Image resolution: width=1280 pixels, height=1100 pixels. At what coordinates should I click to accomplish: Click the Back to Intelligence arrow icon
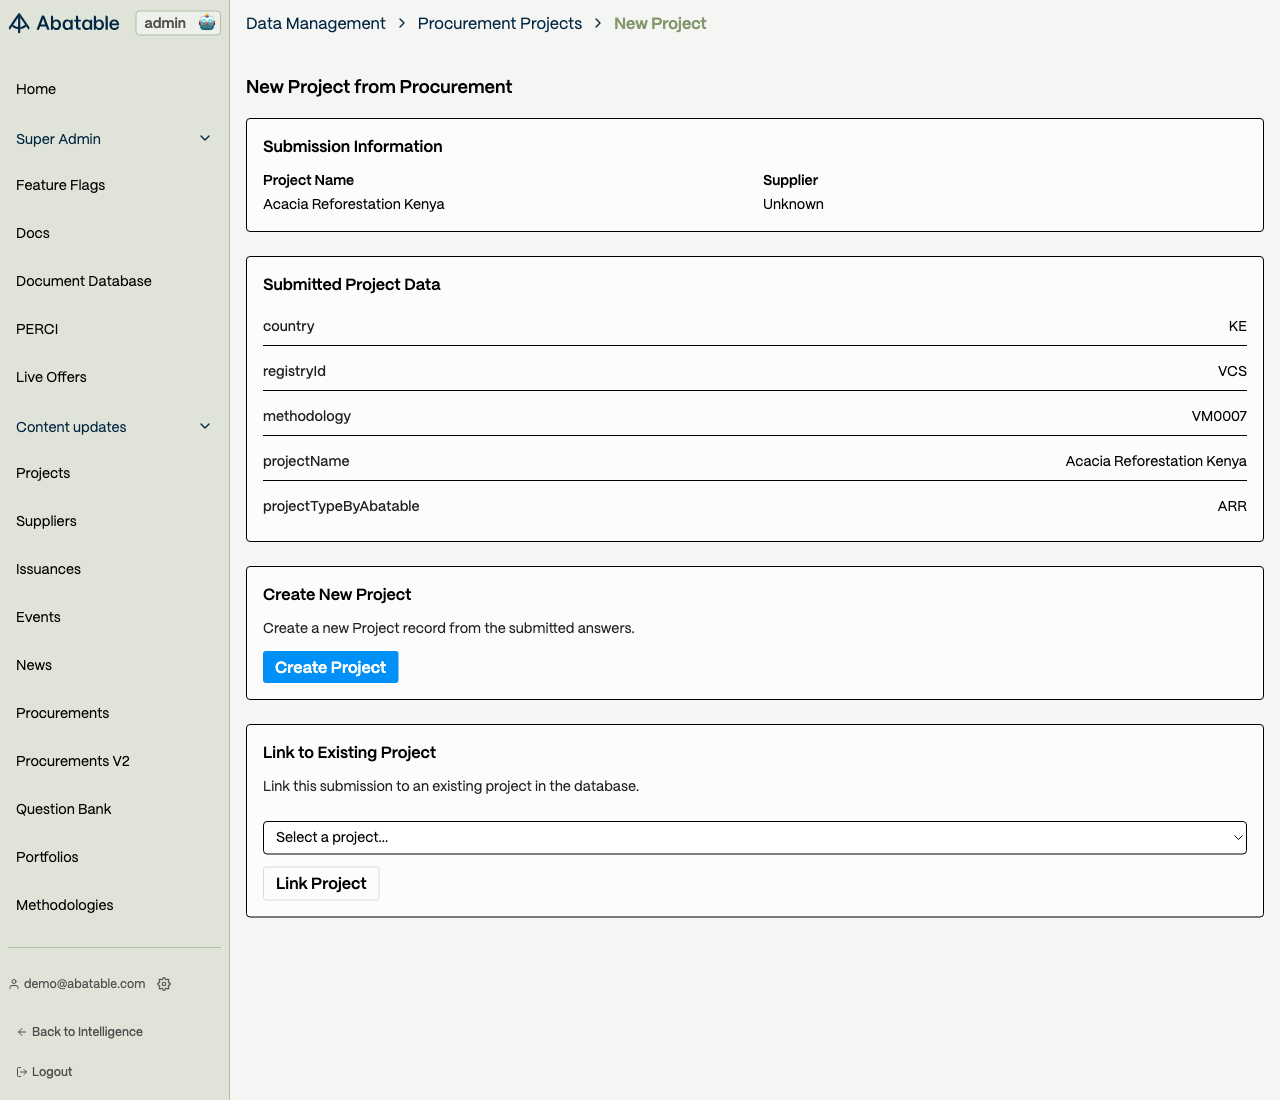coord(21,1032)
